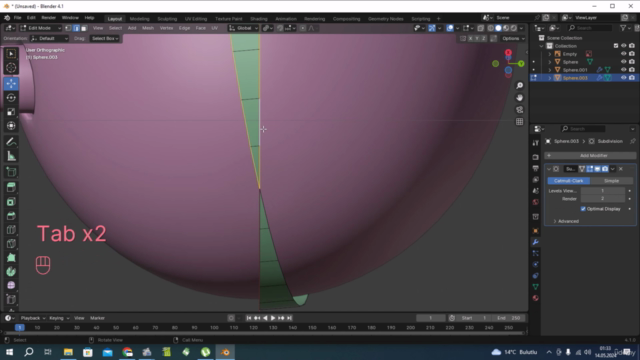Screen dimensions: 640x360
Task: Hide Empty object via eye icon
Action: click(x=623, y=54)
